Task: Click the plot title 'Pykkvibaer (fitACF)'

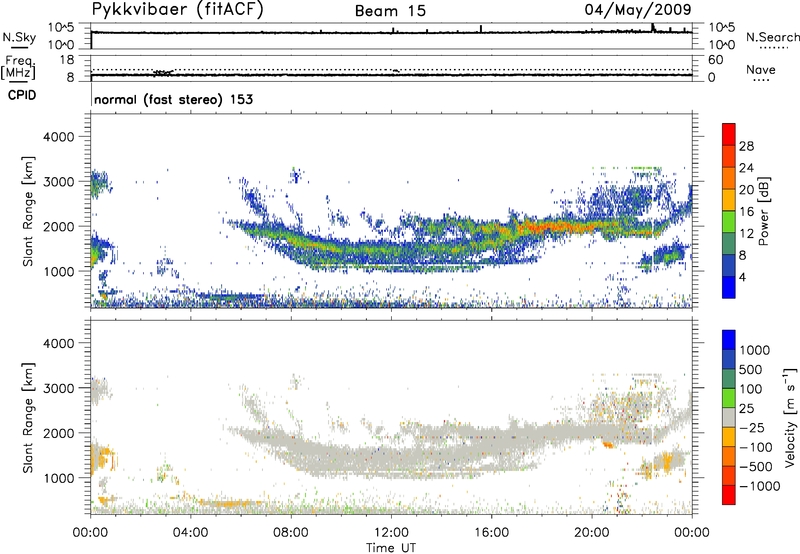Action: pyautogui.click(x=178, y=10)
